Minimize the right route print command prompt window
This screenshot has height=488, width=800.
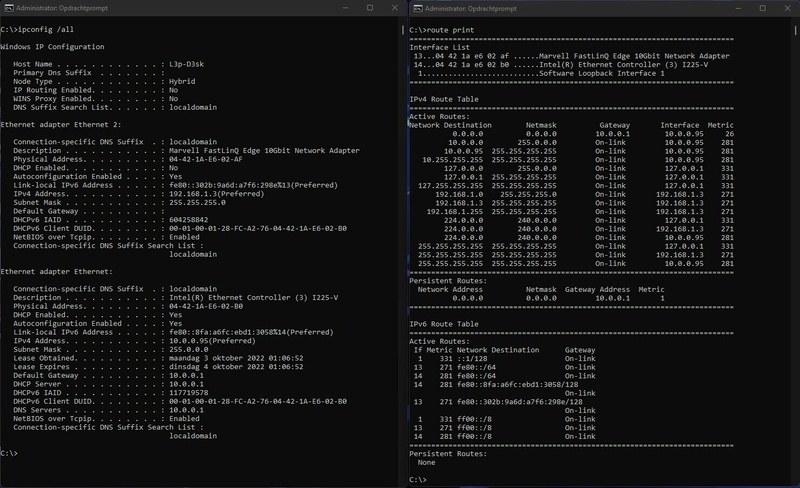point(738,8)
